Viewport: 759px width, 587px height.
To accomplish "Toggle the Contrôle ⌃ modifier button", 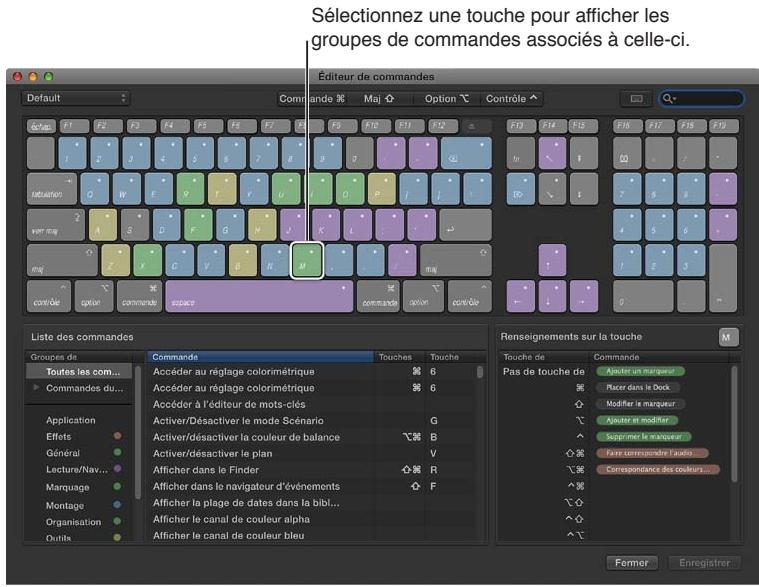I will [x=511, y=99].
